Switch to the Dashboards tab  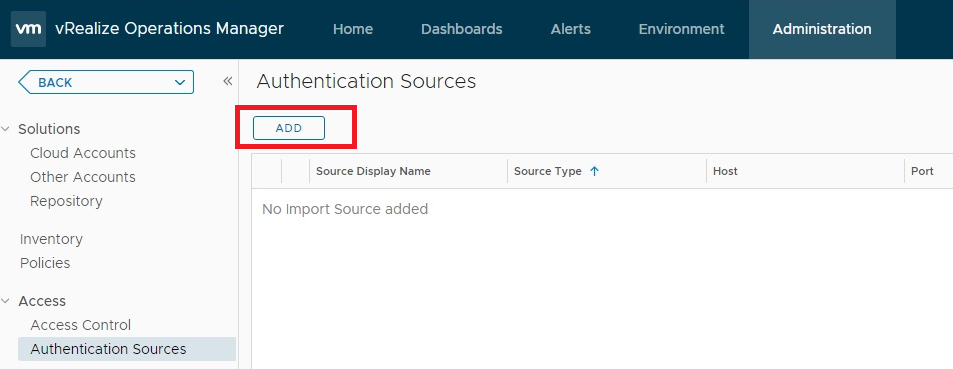(462, 29)
